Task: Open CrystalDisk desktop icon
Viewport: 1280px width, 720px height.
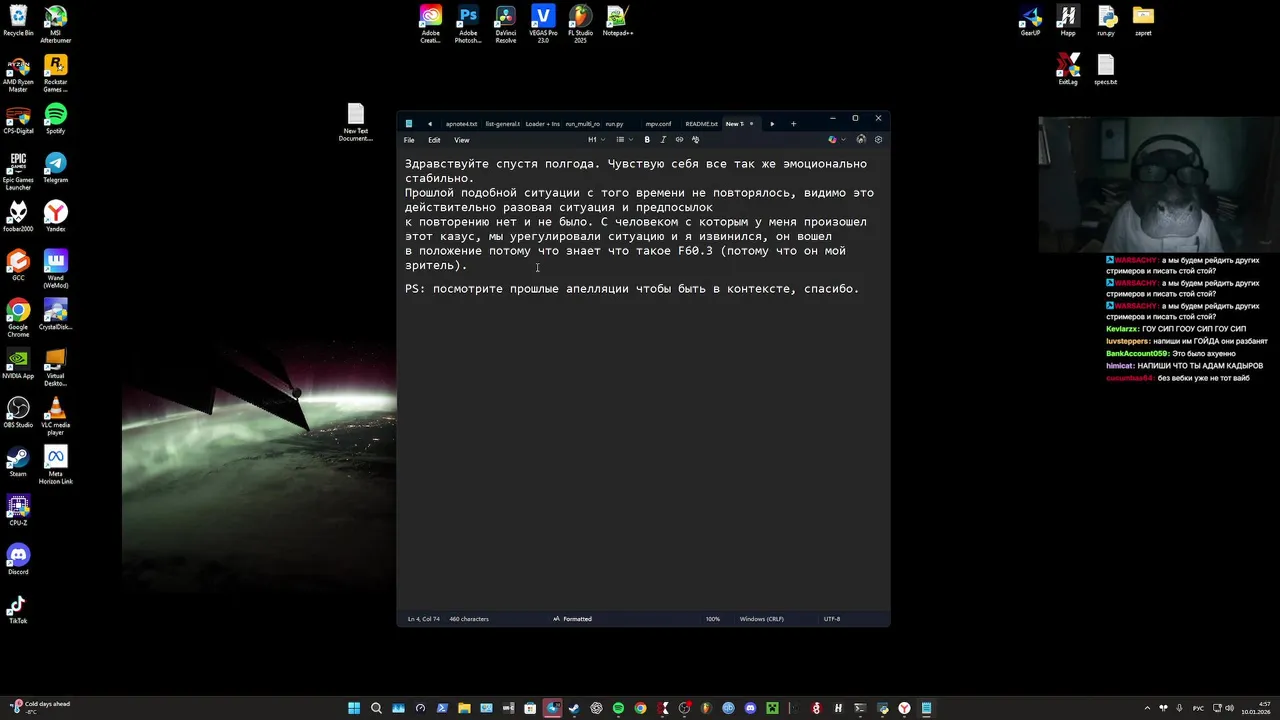Action: coord(56,315)
